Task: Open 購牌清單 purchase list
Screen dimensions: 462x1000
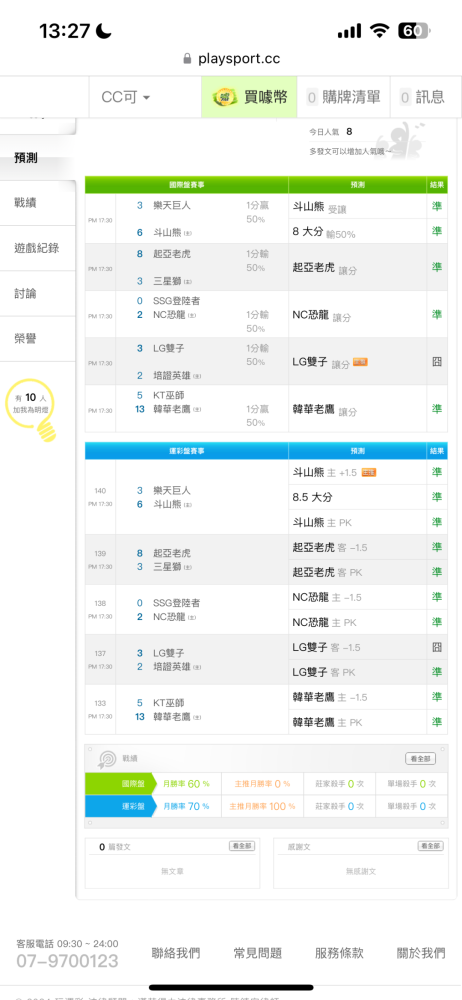Action: (343, 97)
